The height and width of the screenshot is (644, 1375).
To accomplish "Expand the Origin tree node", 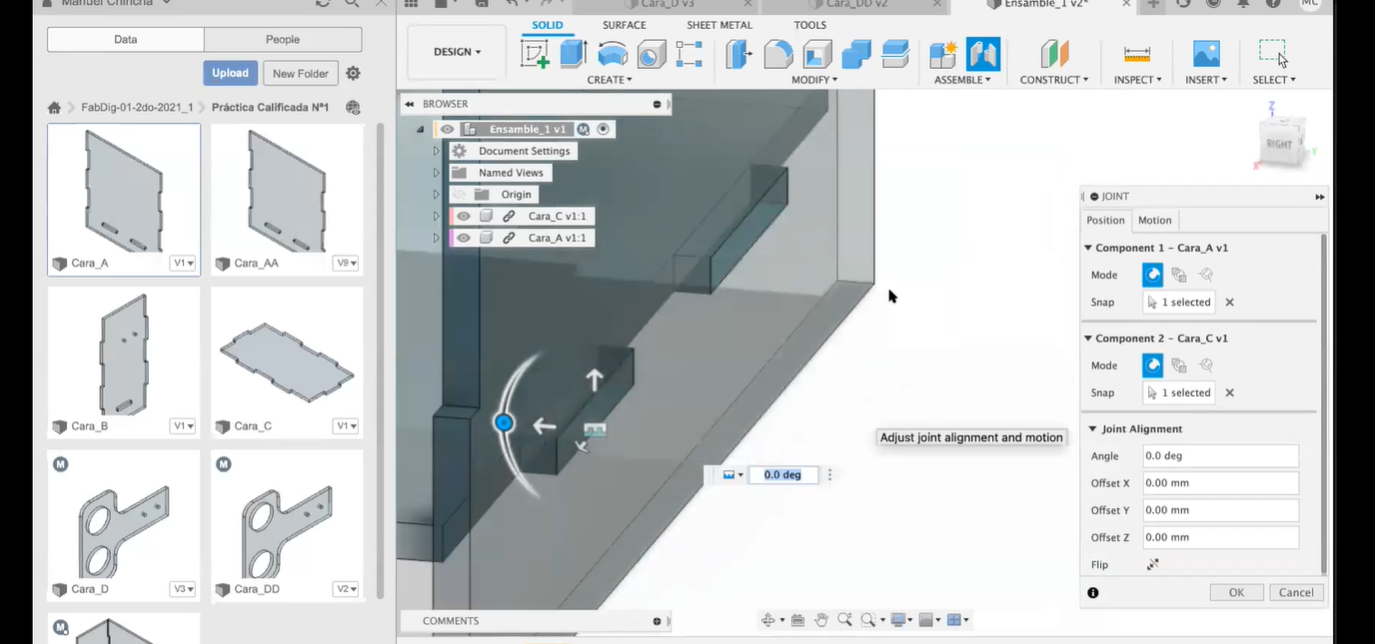I will click(x=436, y=194).
